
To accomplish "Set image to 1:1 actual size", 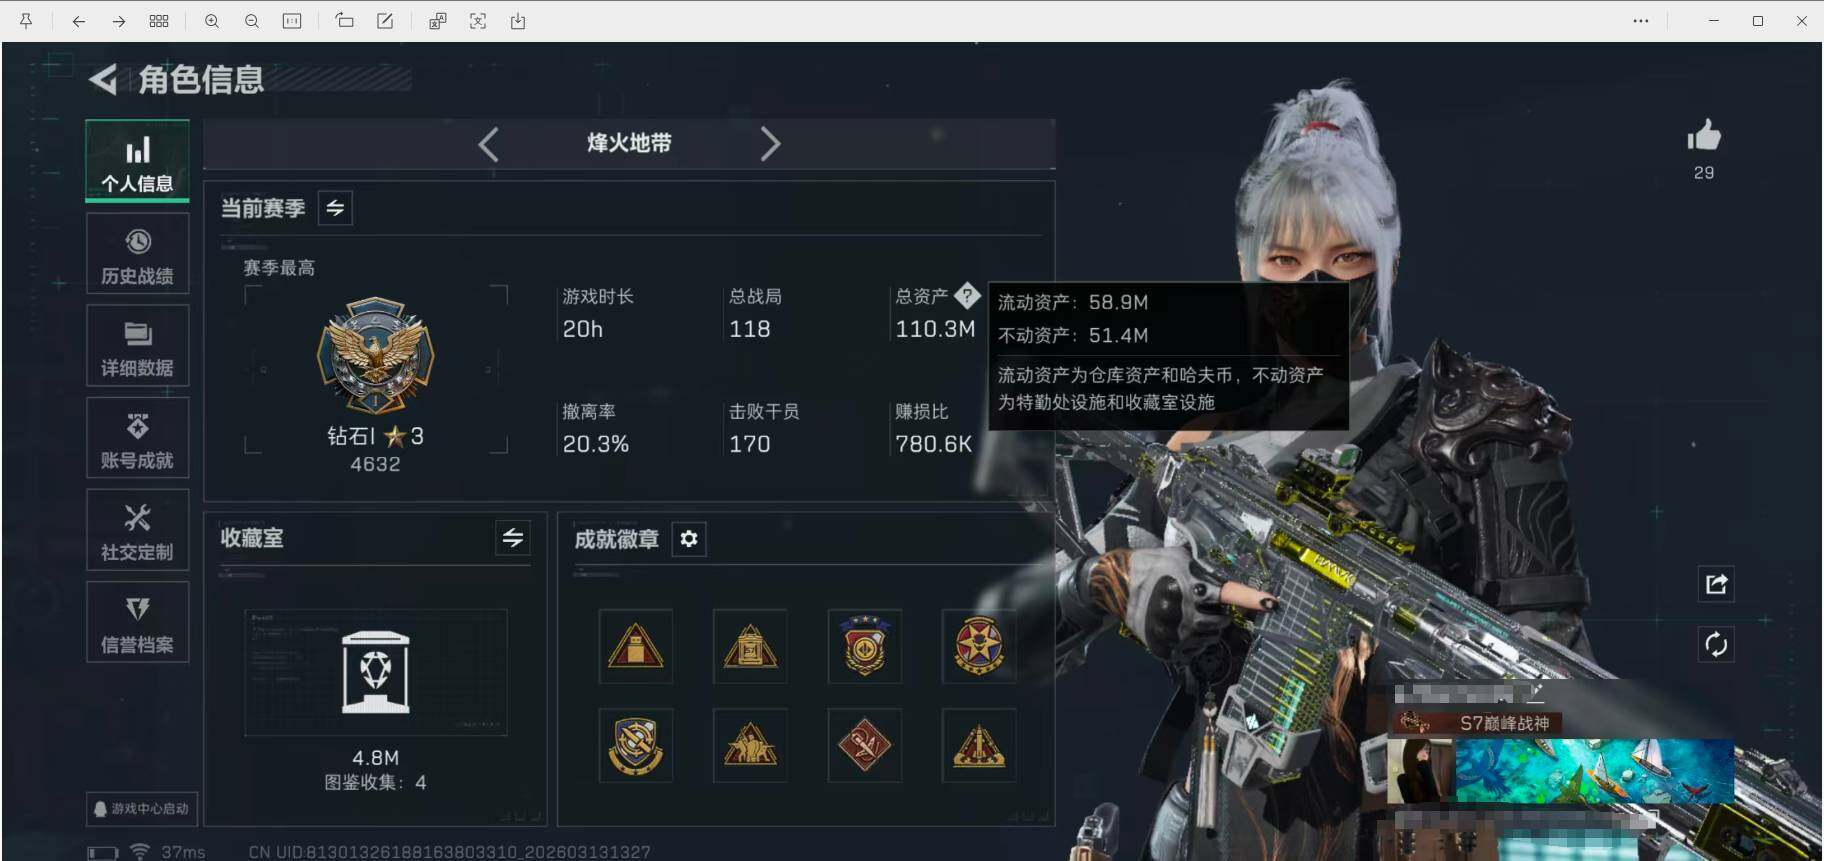I will pyautogui.click(x=292, y=21).
